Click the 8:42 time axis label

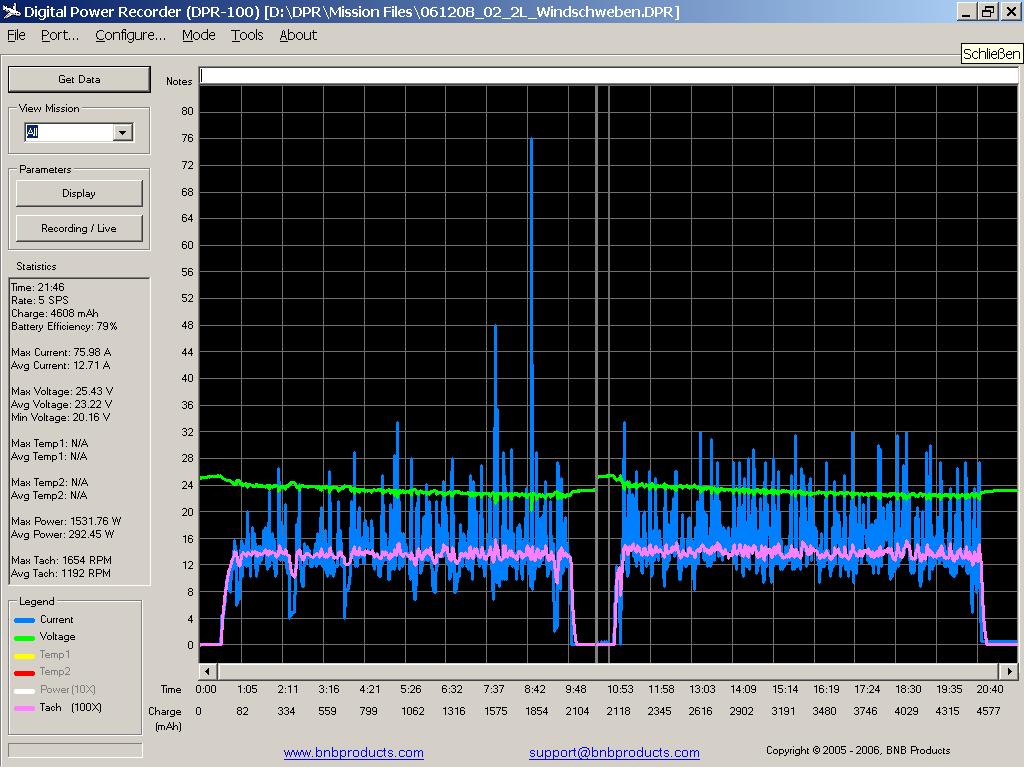pyautogui.click(x=535, y=690)
